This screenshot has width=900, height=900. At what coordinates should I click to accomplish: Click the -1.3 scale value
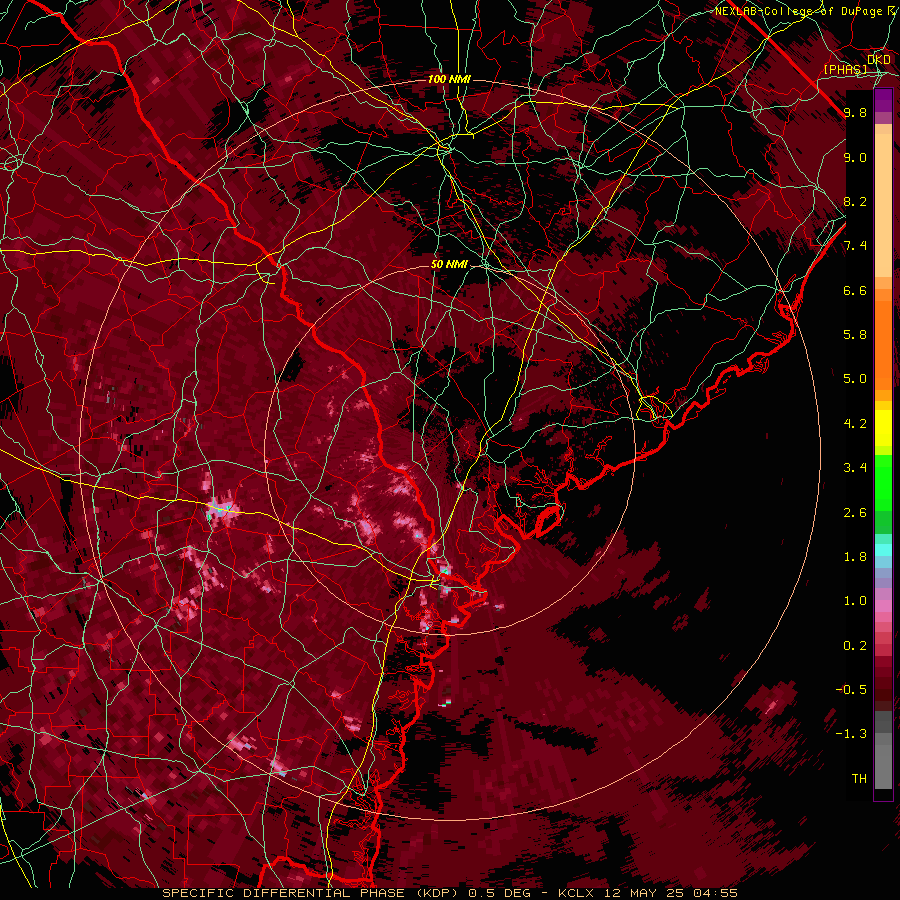click(851, 734)
